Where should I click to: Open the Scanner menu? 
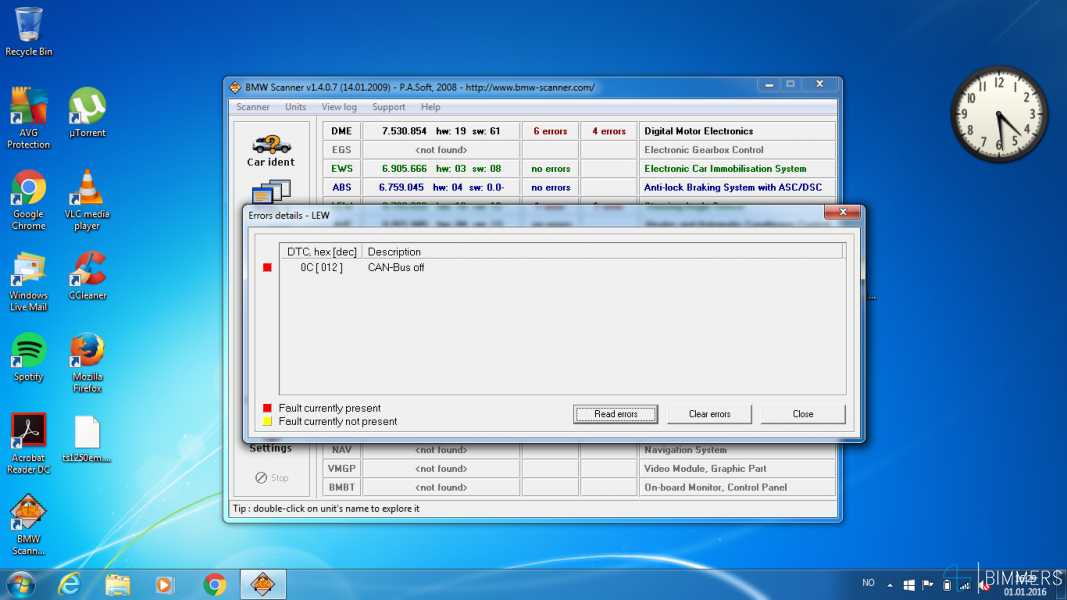point(252,107)
